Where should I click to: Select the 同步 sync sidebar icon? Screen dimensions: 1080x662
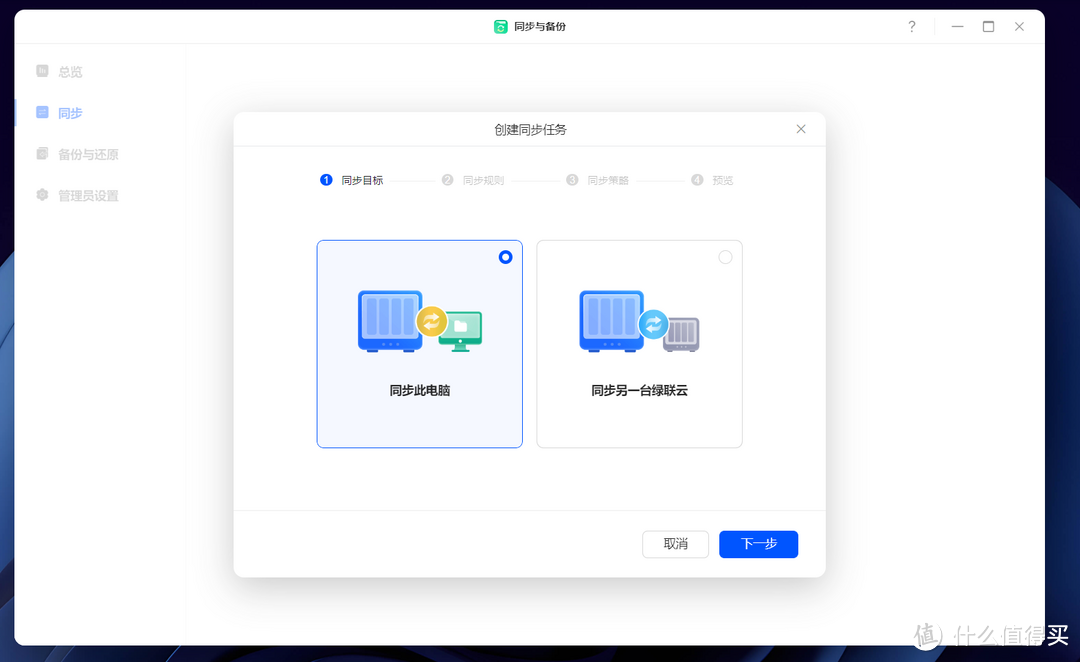coord(41,112)
